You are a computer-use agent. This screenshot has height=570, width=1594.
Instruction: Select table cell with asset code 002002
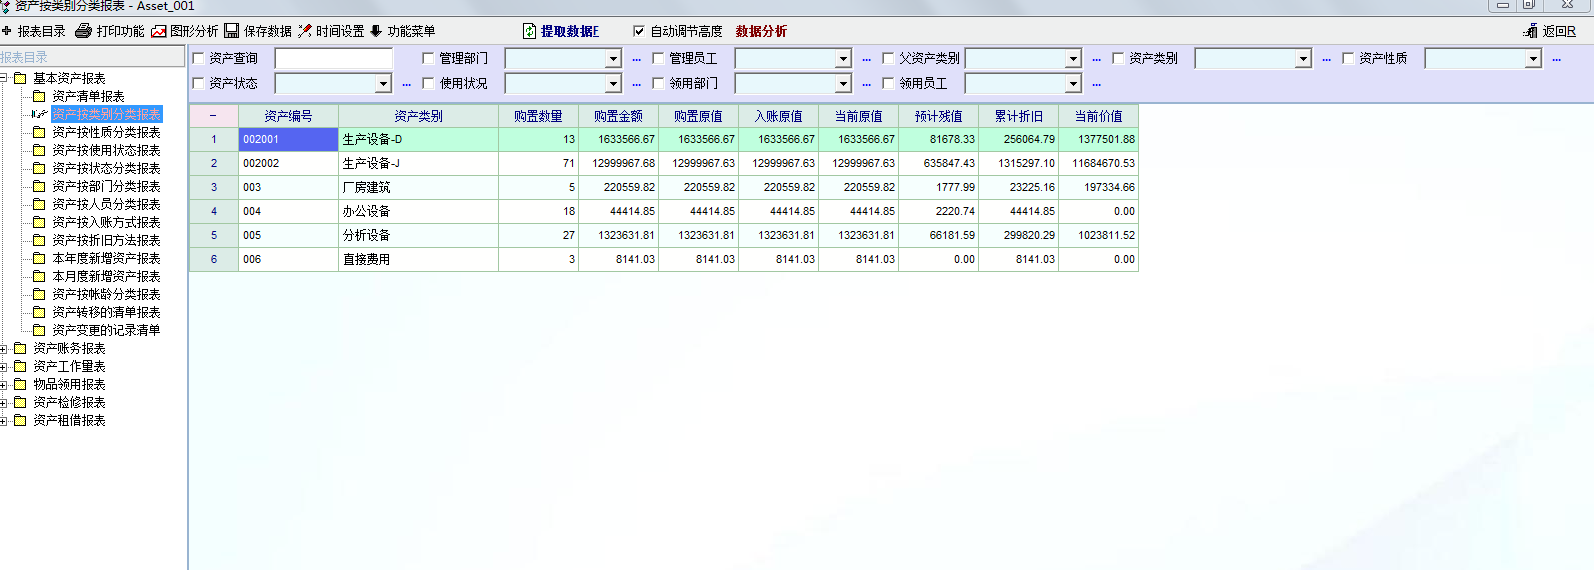(288, 163)
